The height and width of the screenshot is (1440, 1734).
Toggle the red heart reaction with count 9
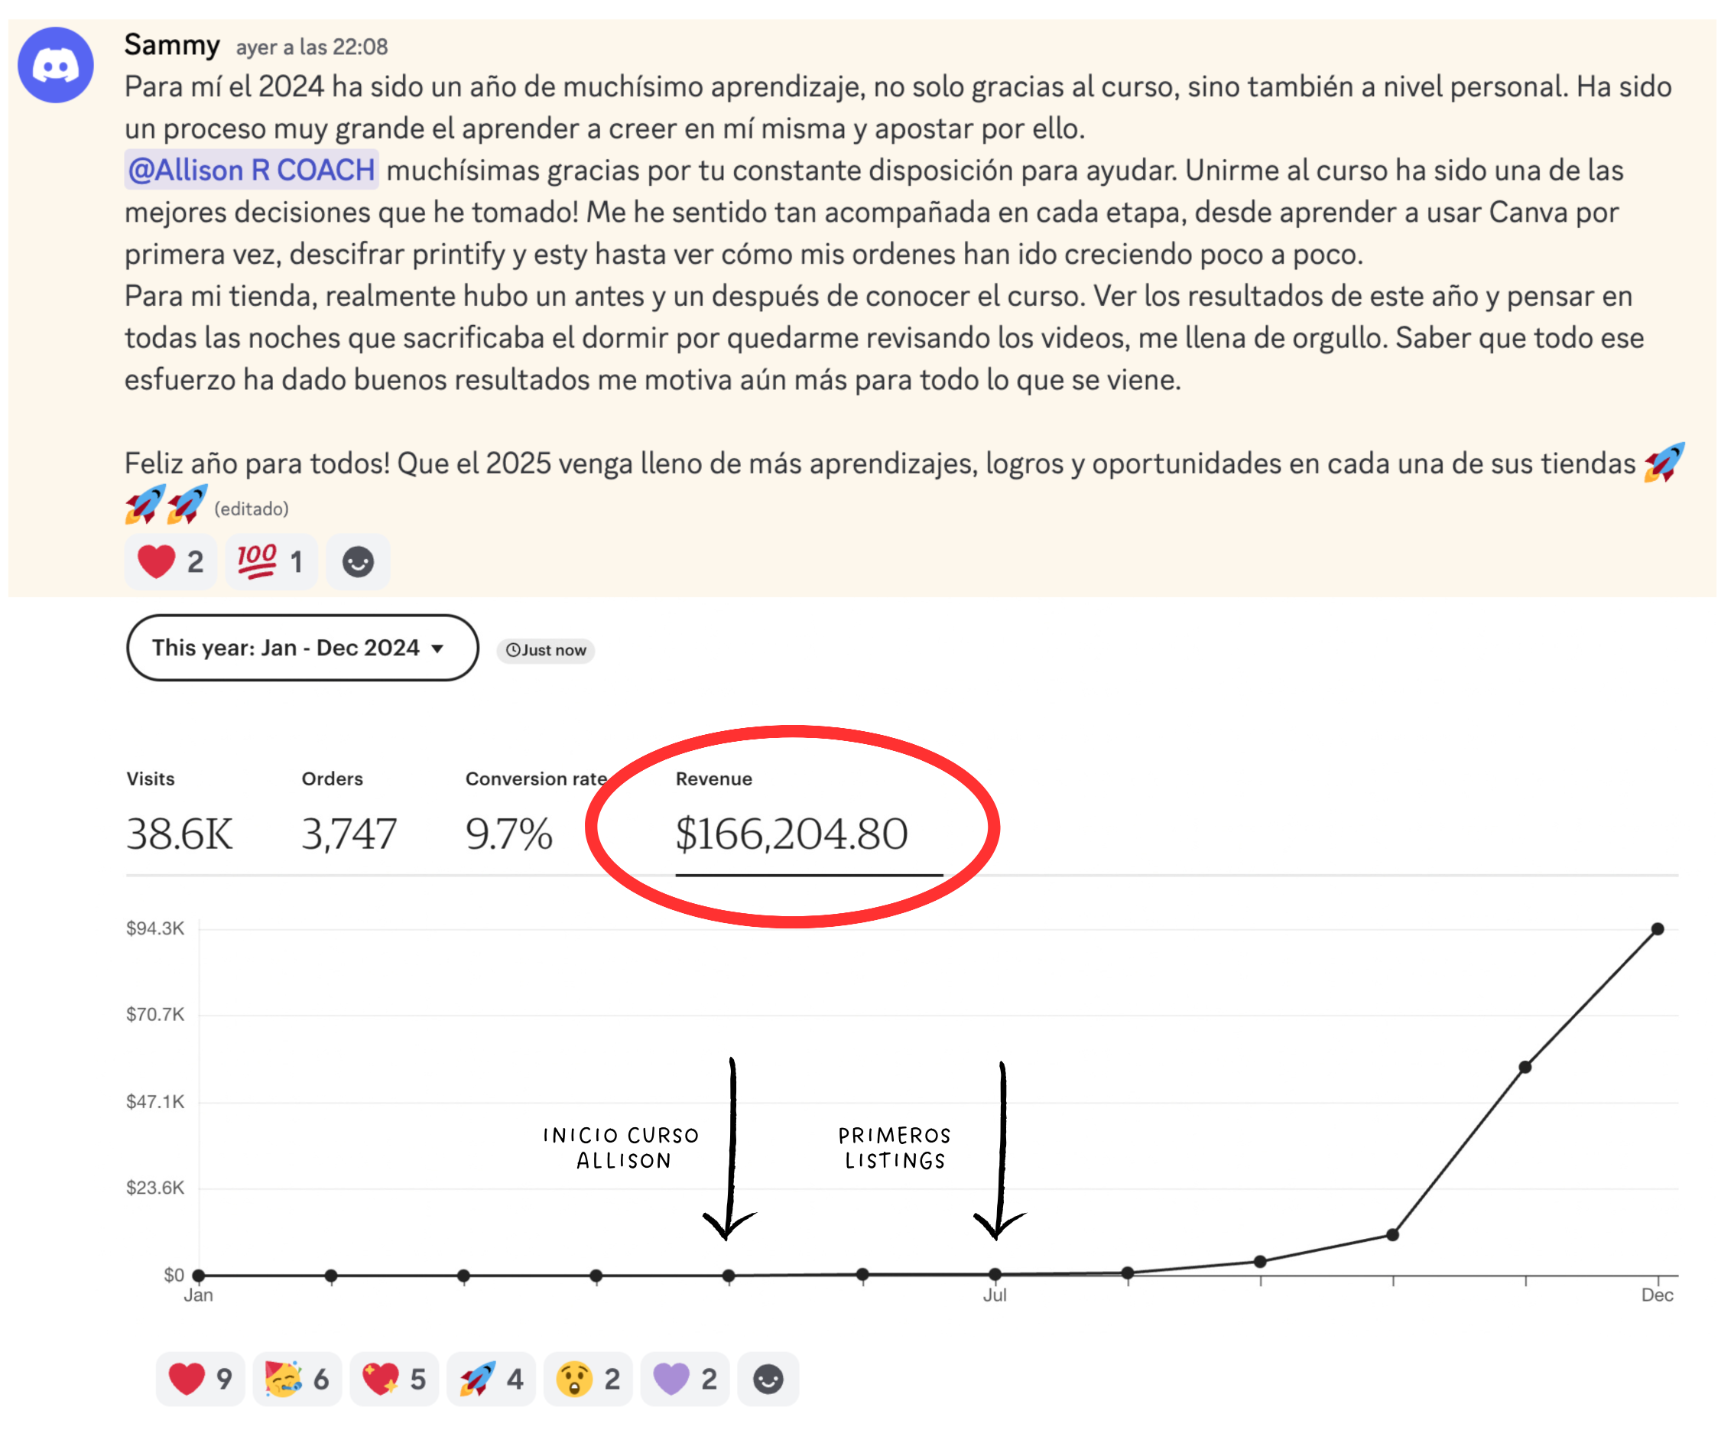coord(200,1379)
